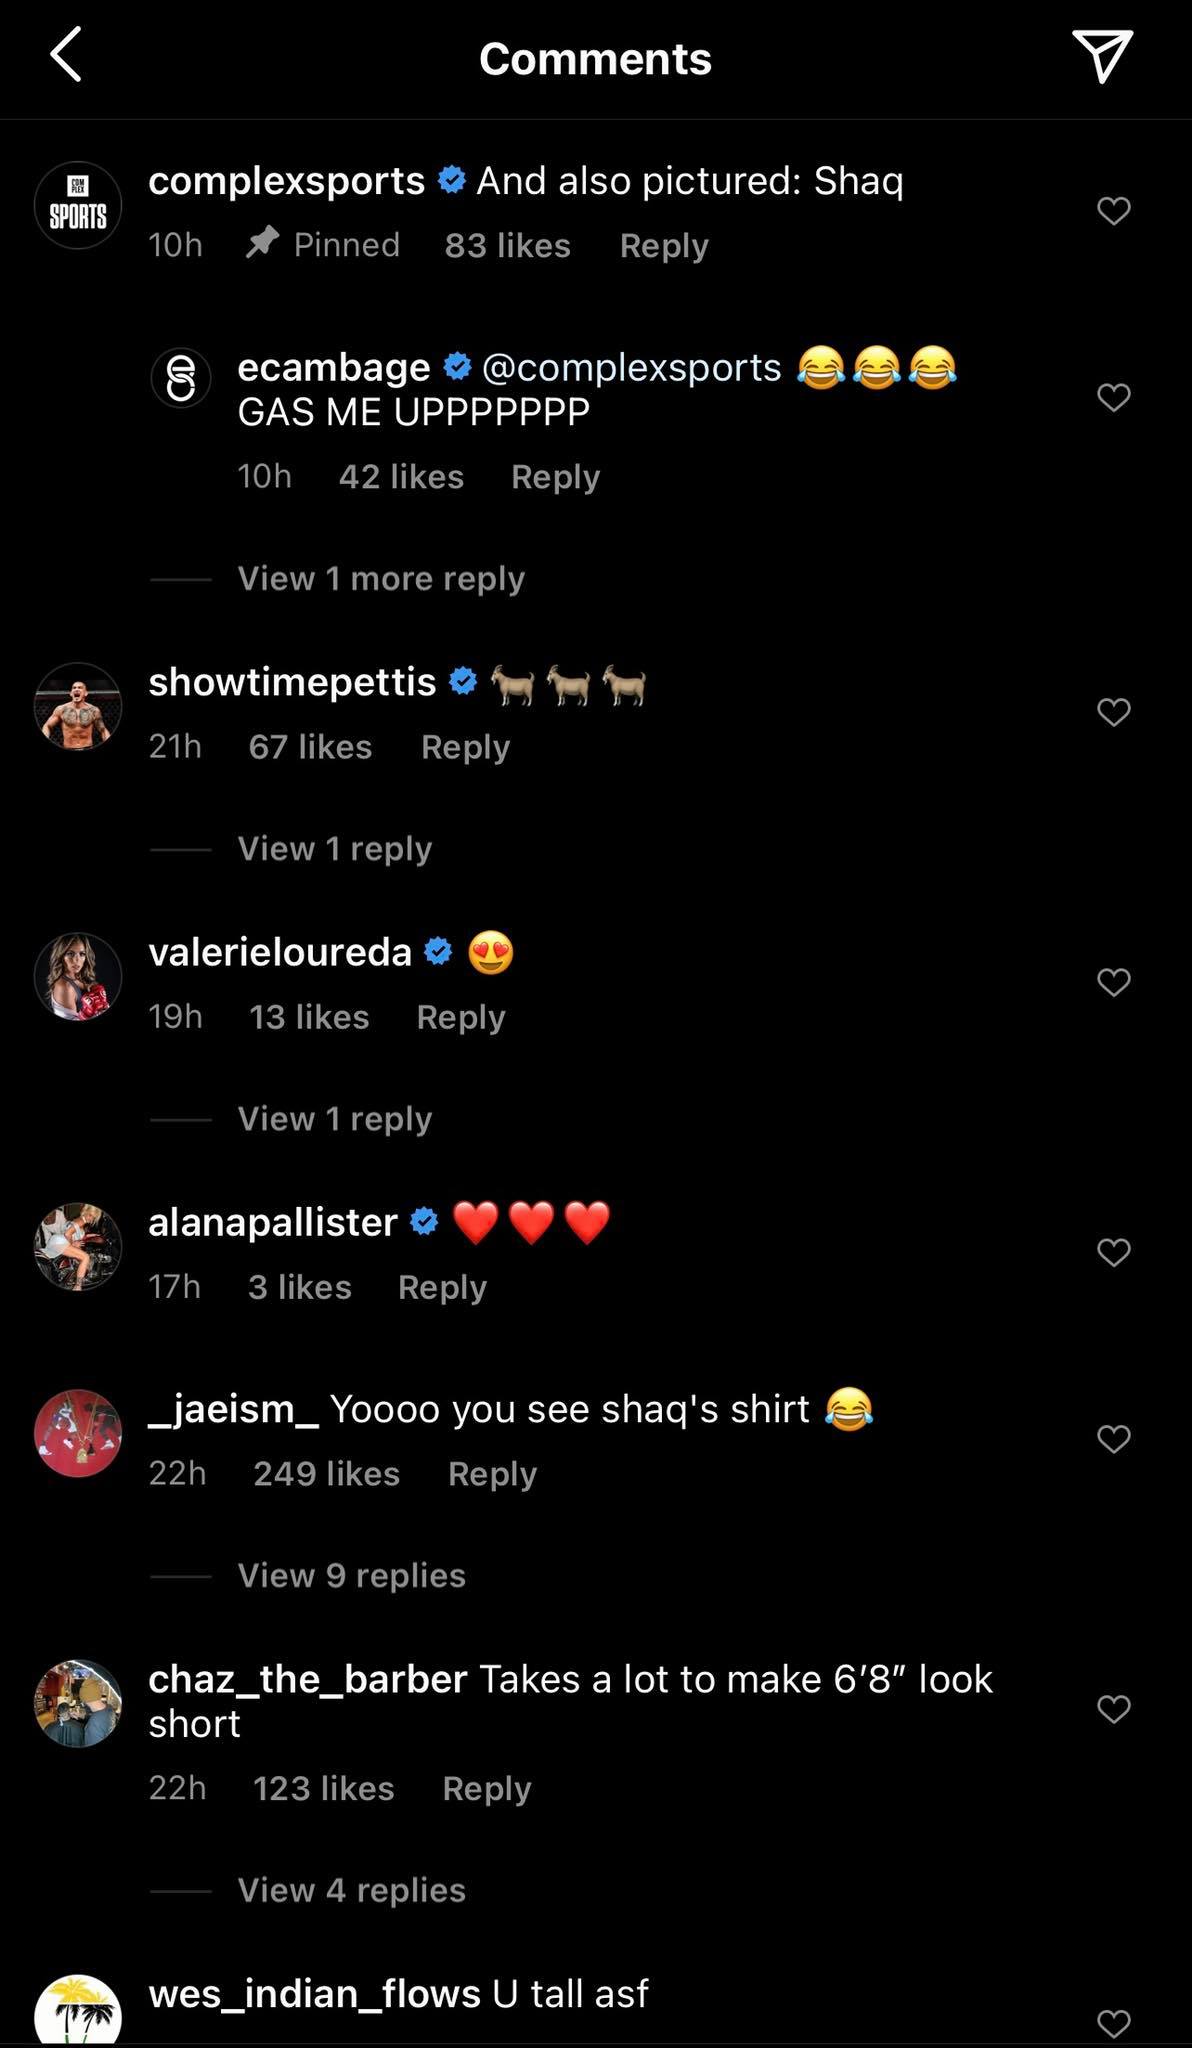Expand 'View 1 more reply' under ecambage
The height and width of the screenshot is (2048, 1192).
click(381, 578)
